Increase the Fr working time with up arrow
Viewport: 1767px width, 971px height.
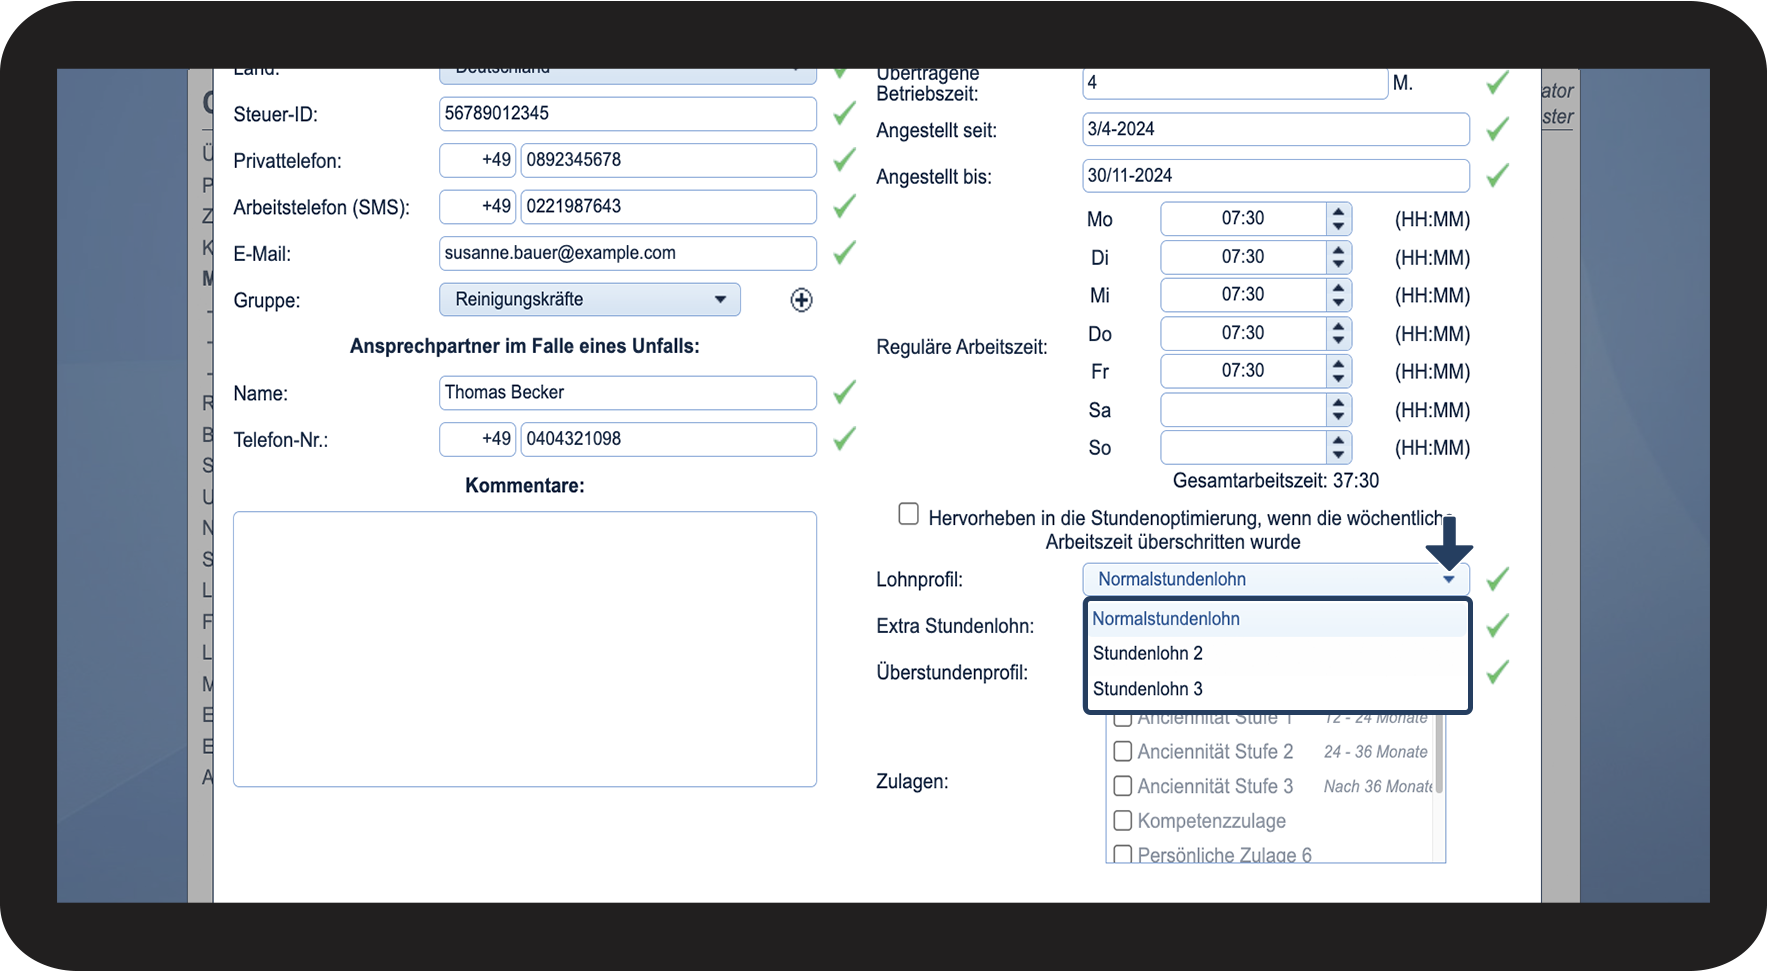1338,364
